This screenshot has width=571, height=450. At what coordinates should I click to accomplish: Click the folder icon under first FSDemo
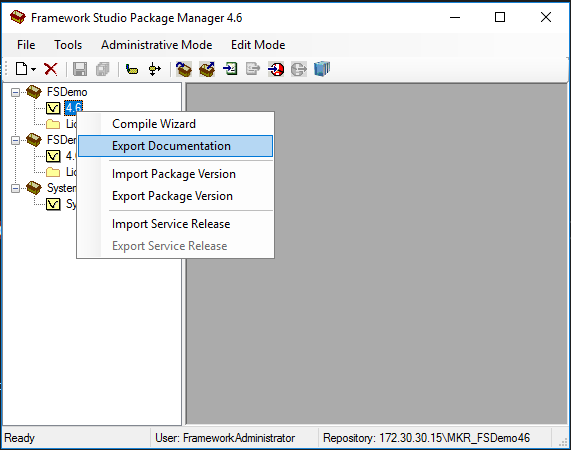(53, 124)
